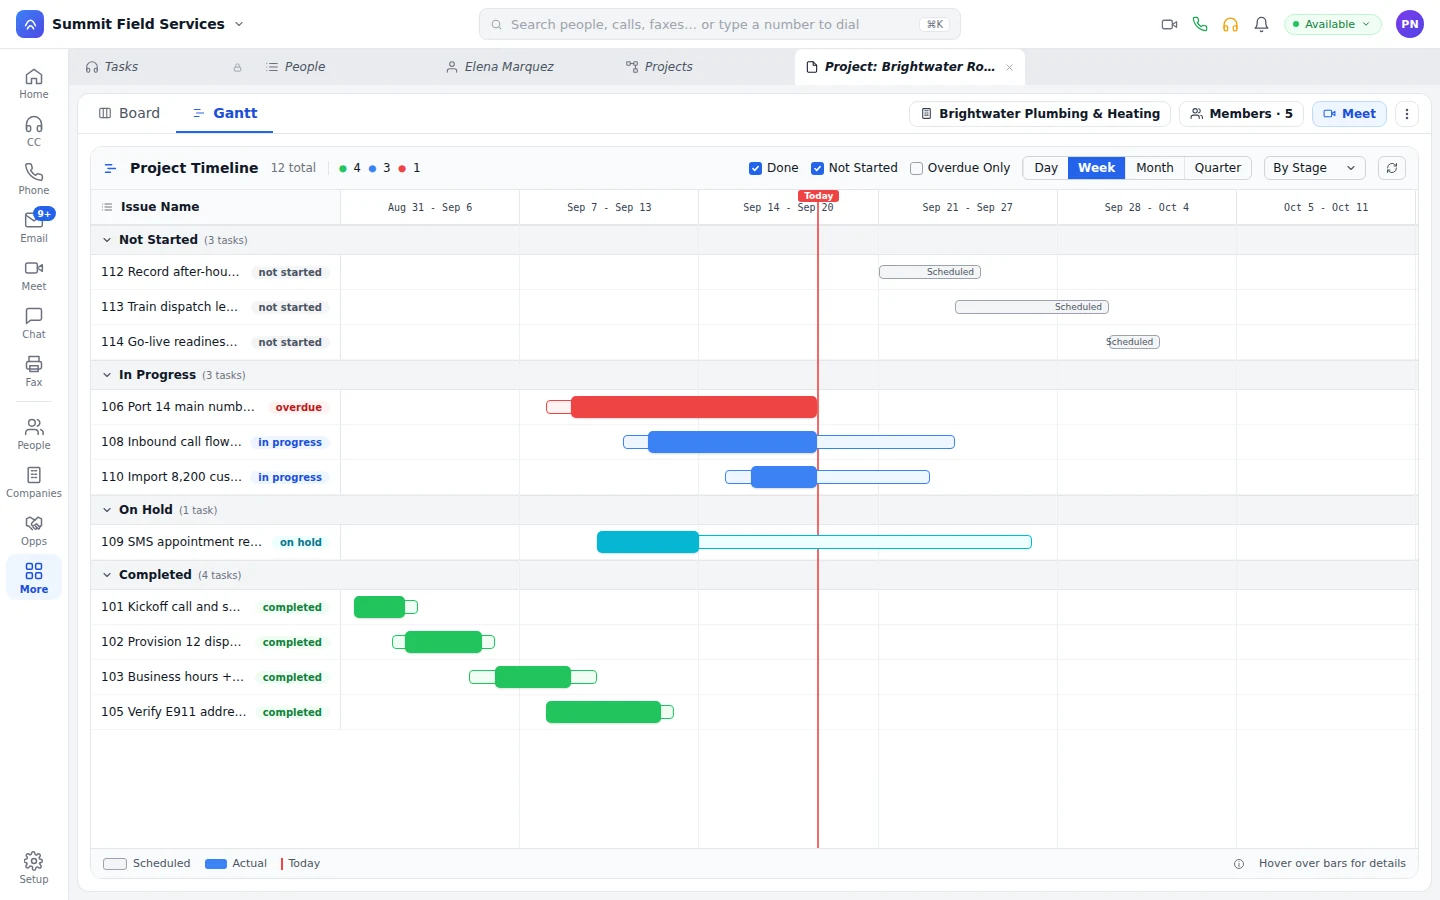Screen dimensions: 1440x900
Task: Switch to the Board view tab
Action: click(x=130, y=113)
